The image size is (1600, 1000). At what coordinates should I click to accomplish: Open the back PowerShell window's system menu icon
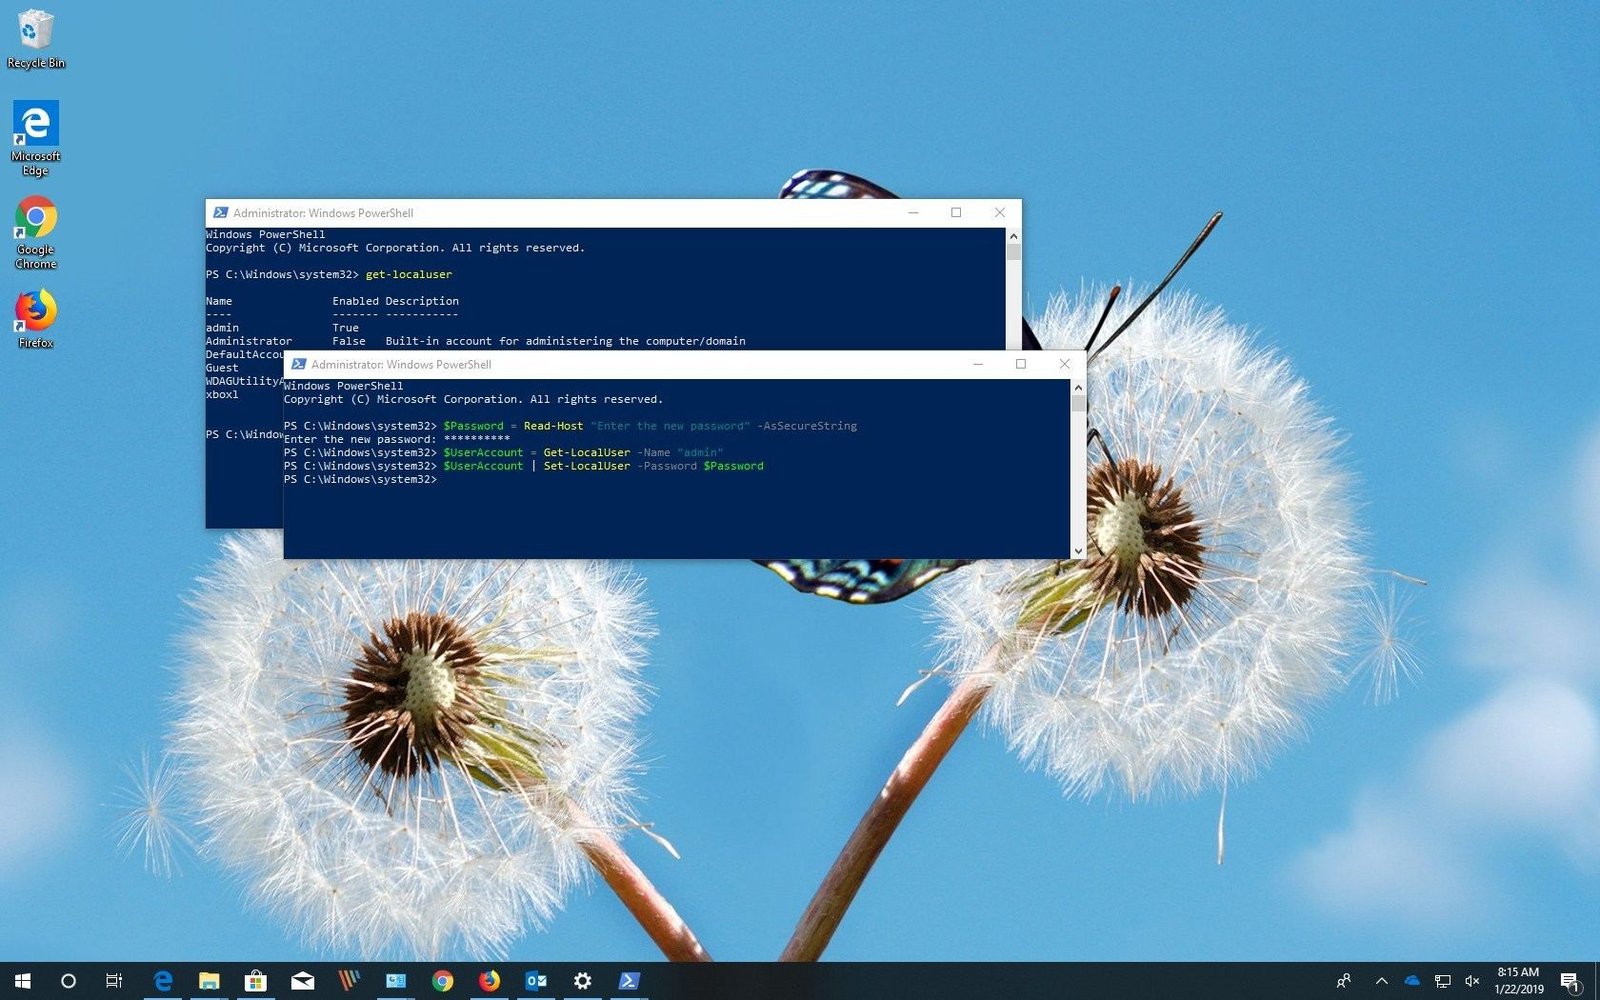click(x=220, y=213)
